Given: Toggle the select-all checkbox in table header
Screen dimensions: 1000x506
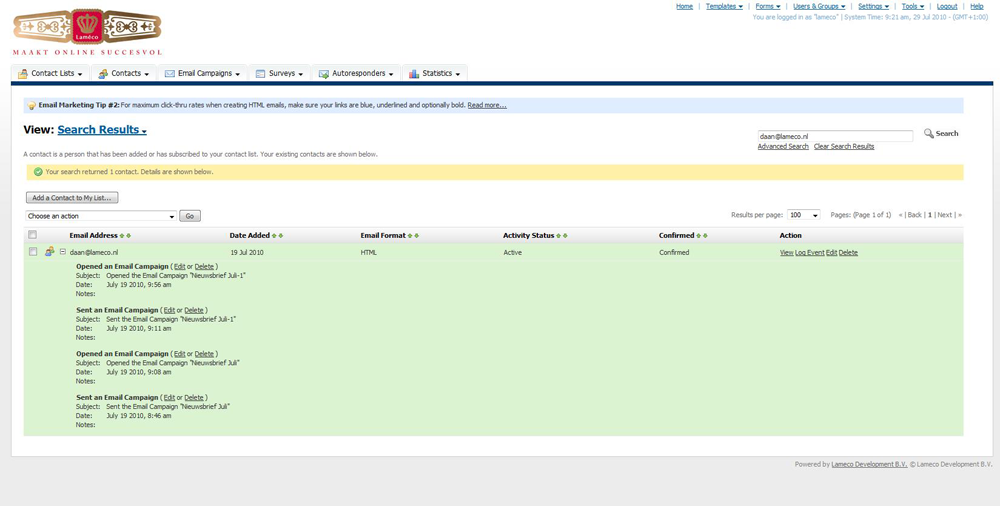Looking at the screenshot, I should (33, 235).
